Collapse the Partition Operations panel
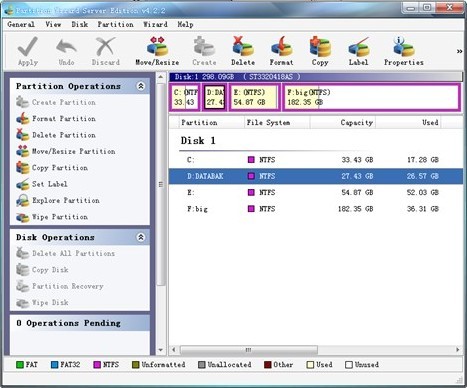 pyautogui.click(x=141, y=86)
